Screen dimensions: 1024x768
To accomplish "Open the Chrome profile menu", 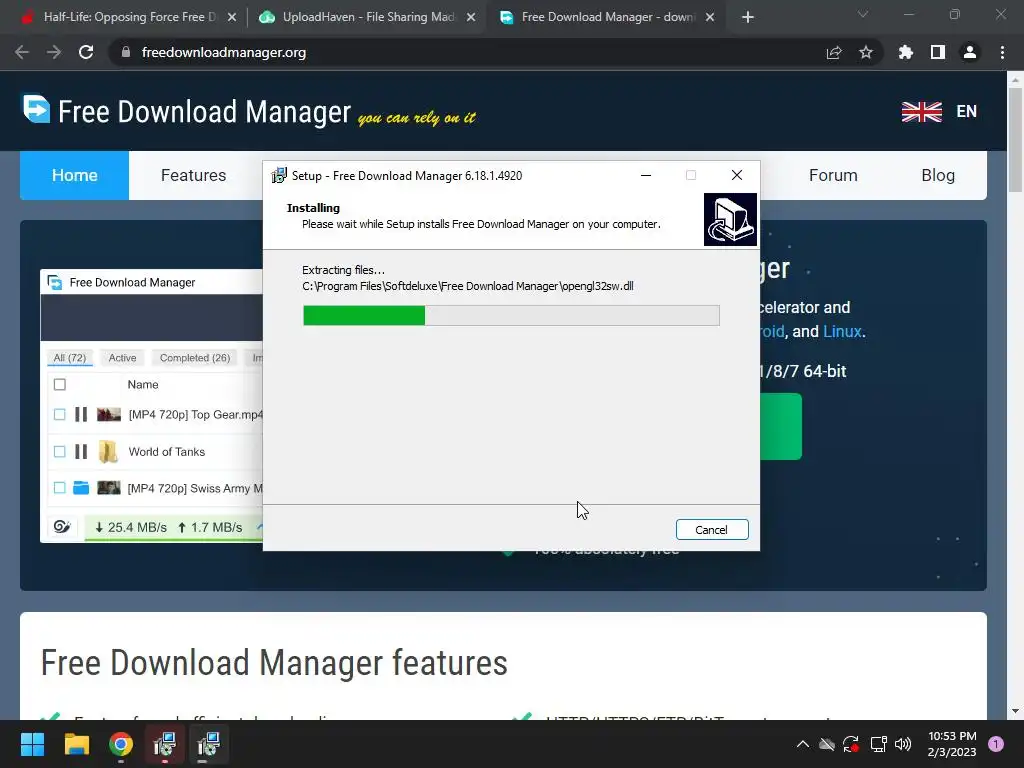I will click(x=970, y=52).
